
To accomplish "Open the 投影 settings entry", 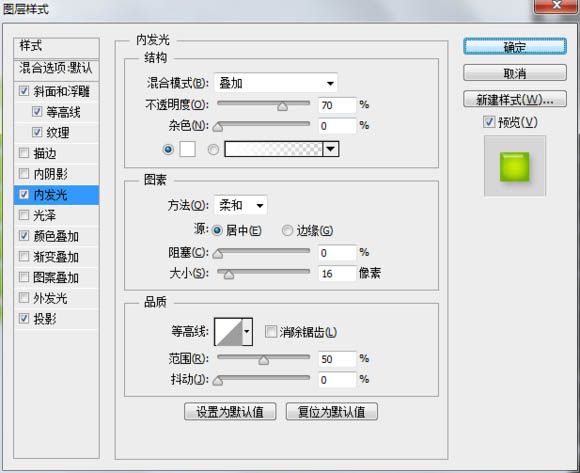I will click(45, 318).
